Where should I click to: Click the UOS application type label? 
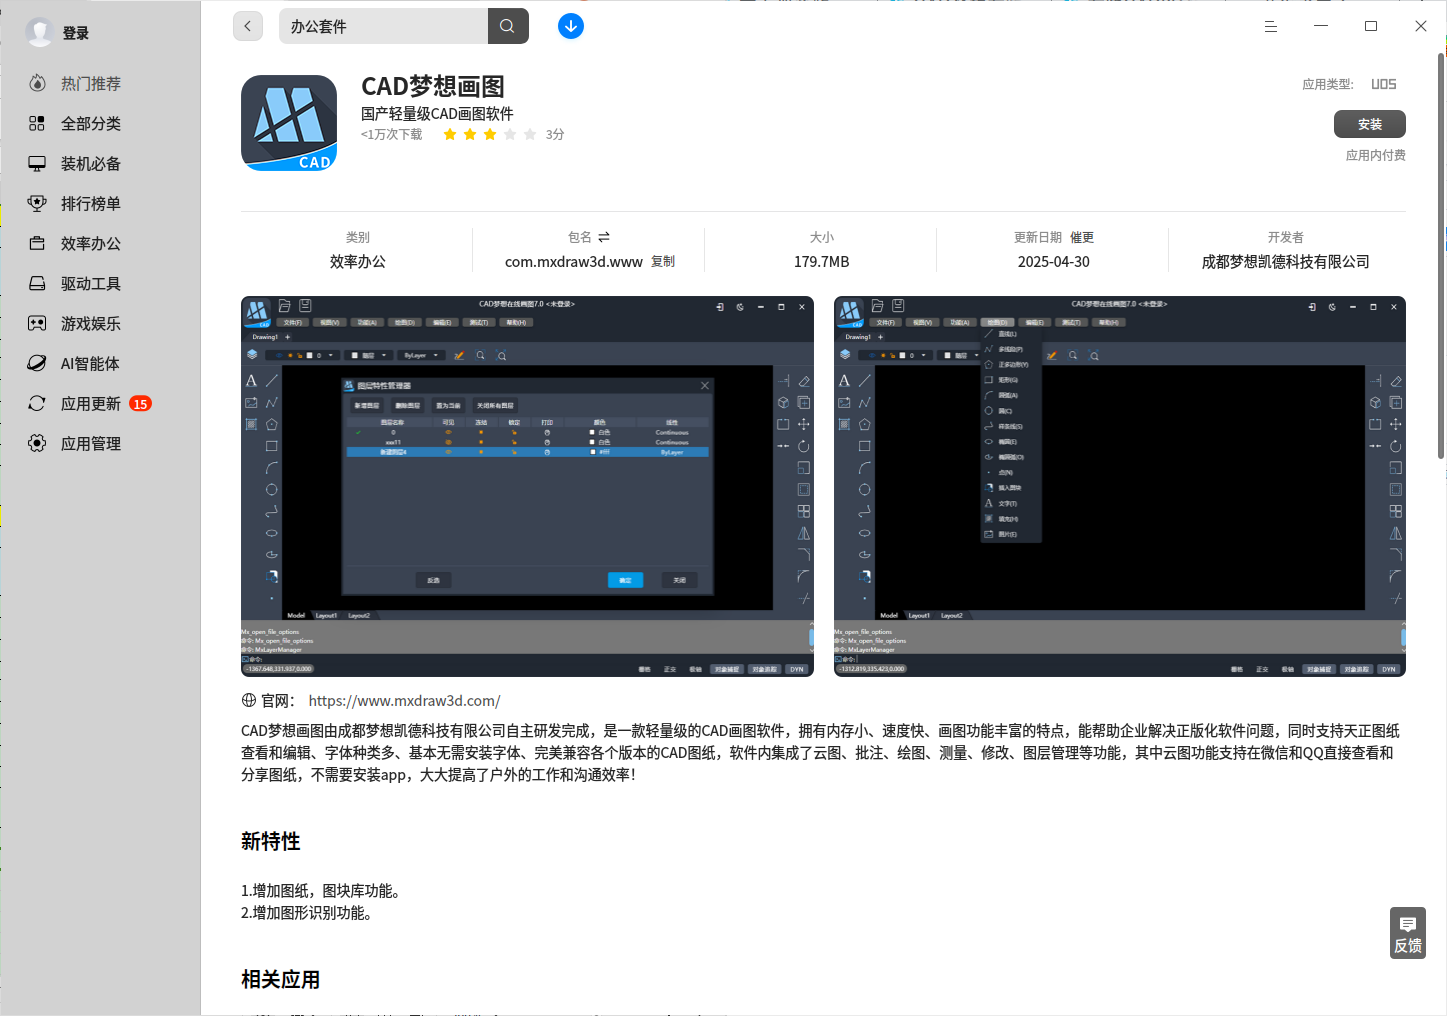click(1384, 84)
